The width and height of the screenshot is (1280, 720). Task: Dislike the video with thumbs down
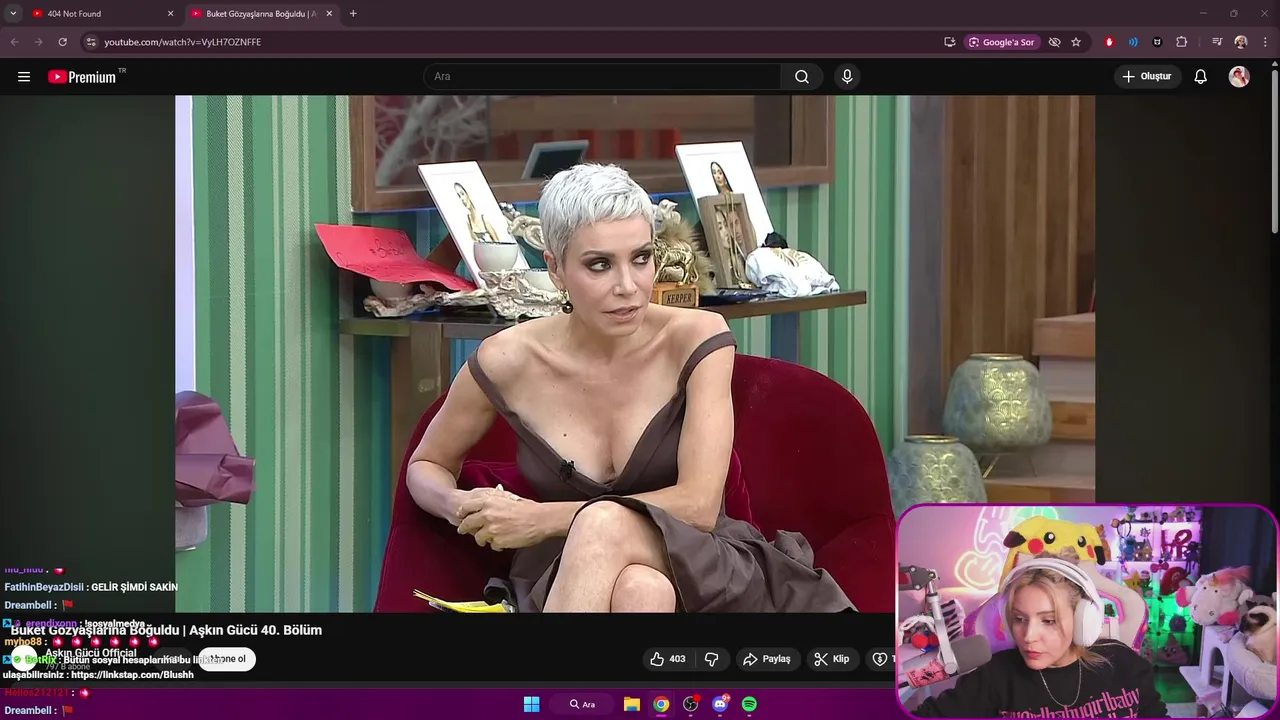click(x=712, y=659)
